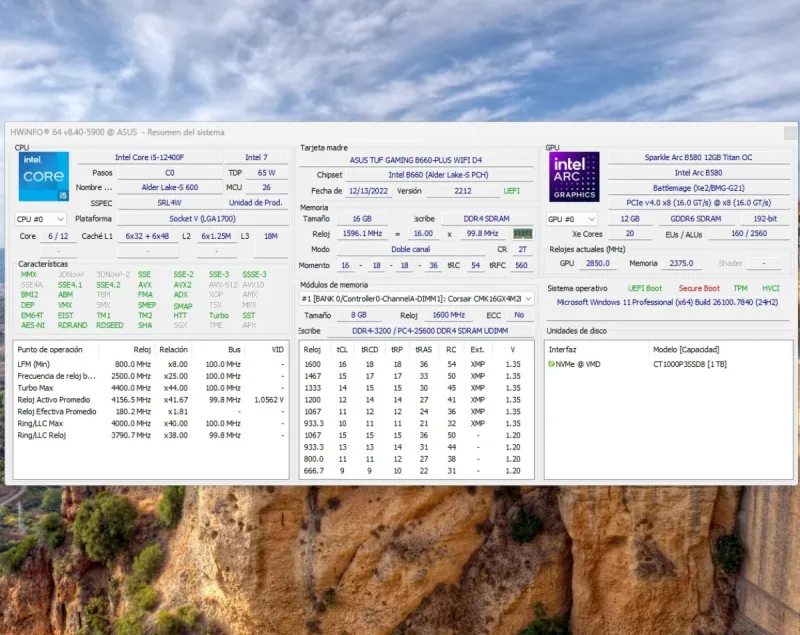This screenshot has width=800, height=635.
Task: Click the 16 GB memory size field
Action: pyautogui.click(x=362, y=218)
